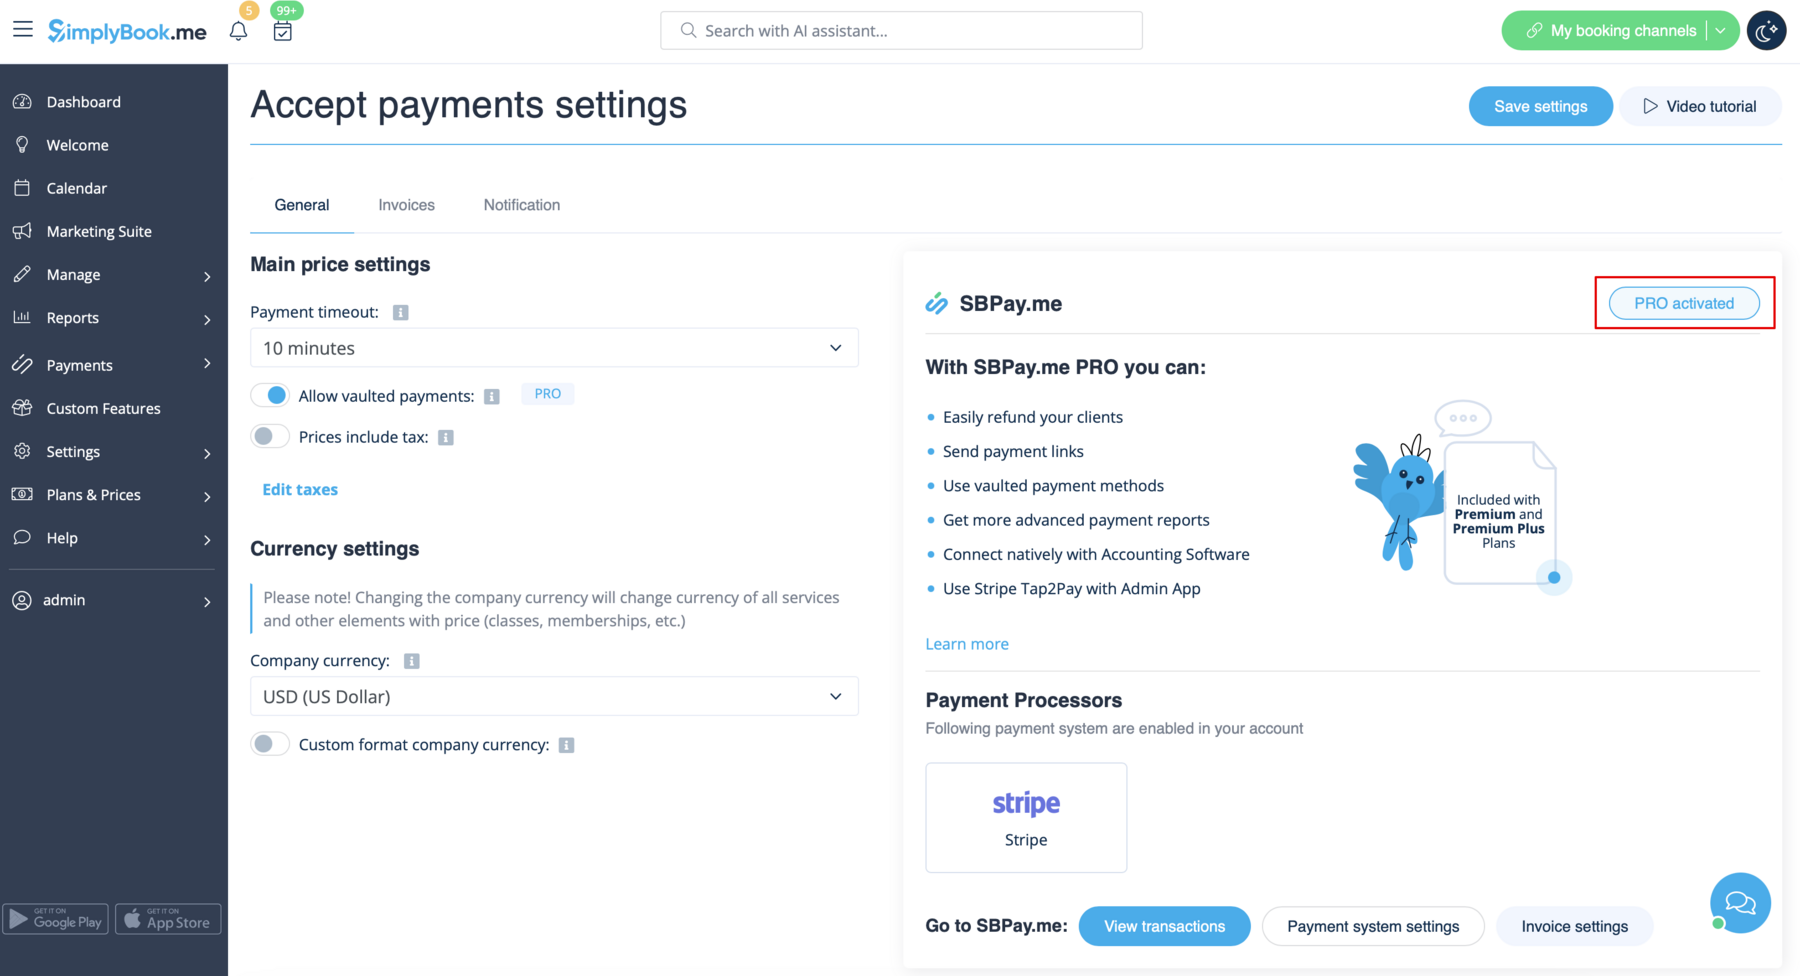
Task: Switch to the Invoices tab
Action: (x=406, y=205)
